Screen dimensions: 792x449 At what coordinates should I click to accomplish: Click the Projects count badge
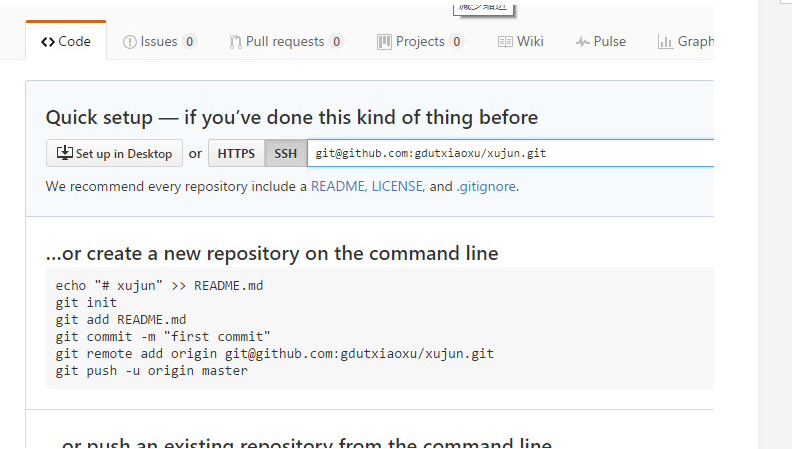(456, 42)
